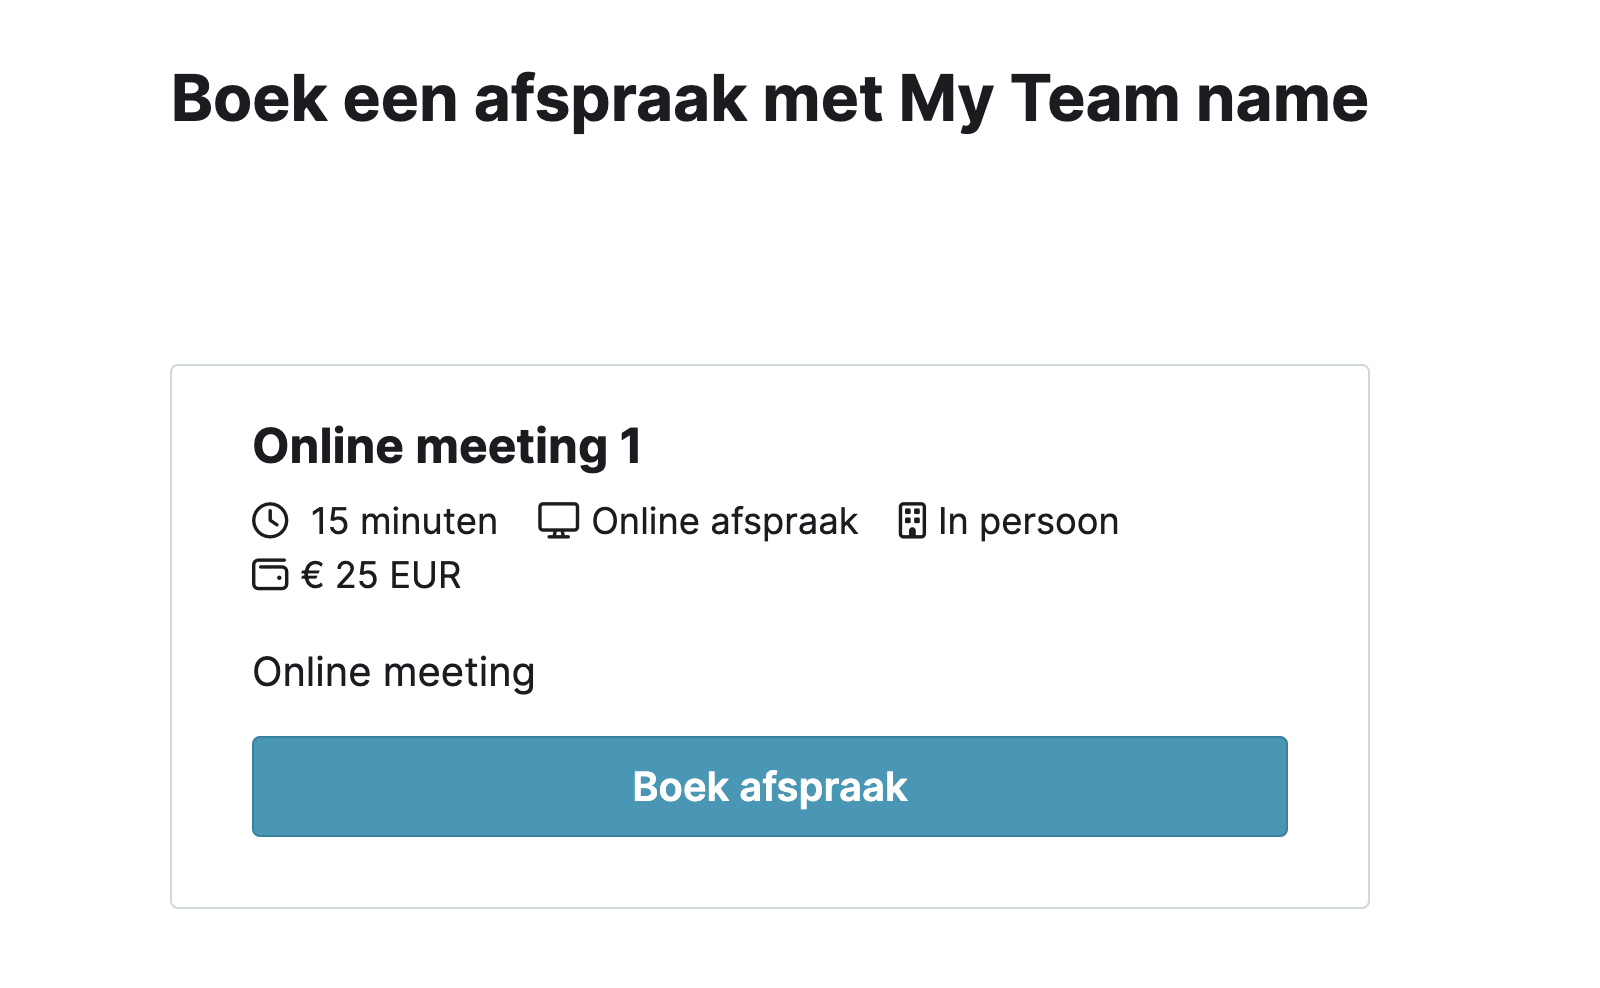Image resolution: width=1600 pixels, height=988 pixels.
Task: Click the monitor icon for online appointment
Action: click(x=558, y=521)
